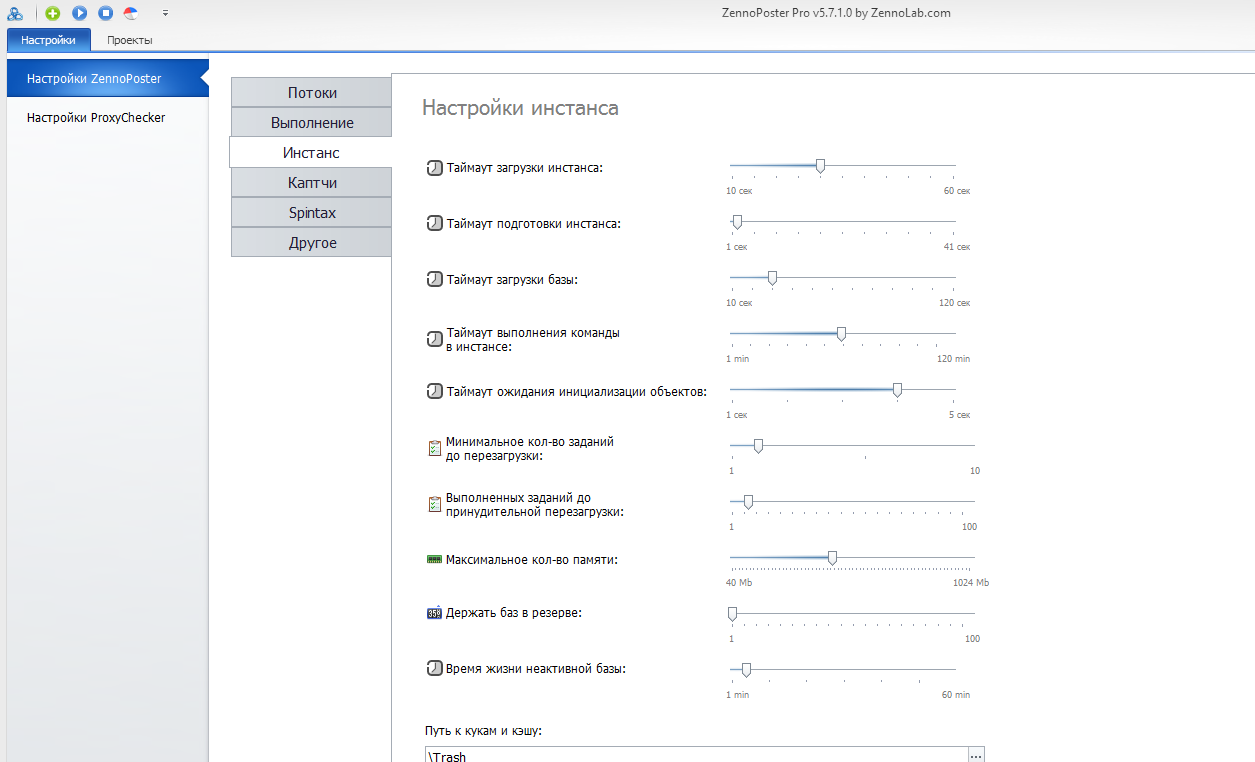
Task: Click checklist icon beside Выполненных заданий
Action: point(434,504)
